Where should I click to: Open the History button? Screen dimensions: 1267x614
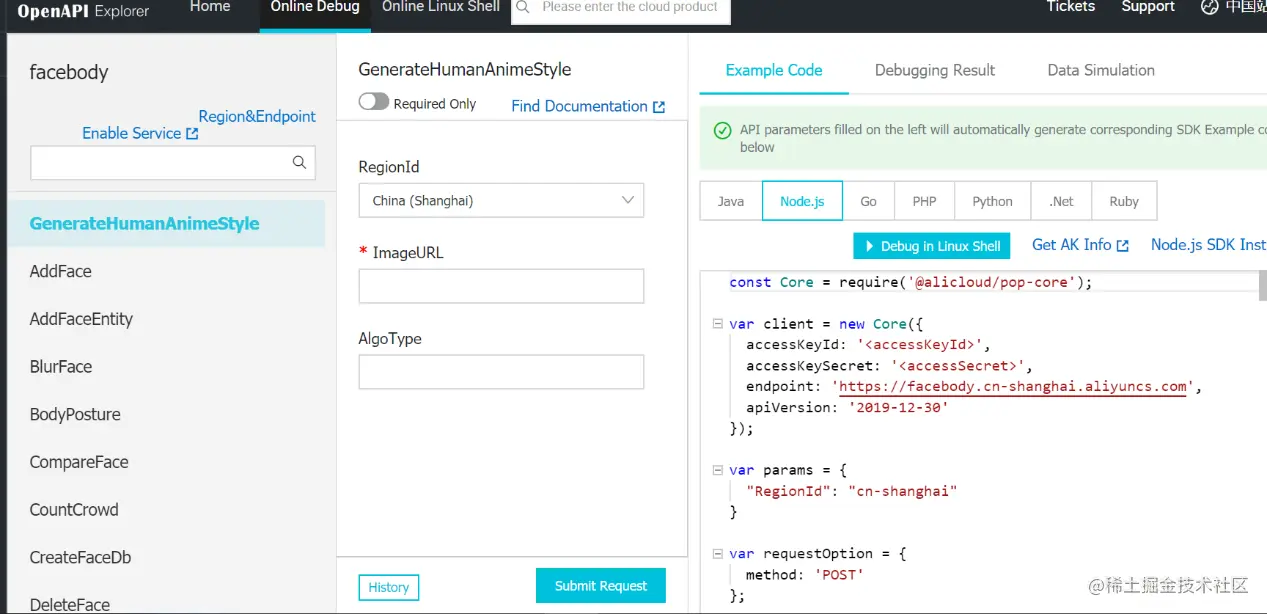pyautogui.click(x=388, y=587)
